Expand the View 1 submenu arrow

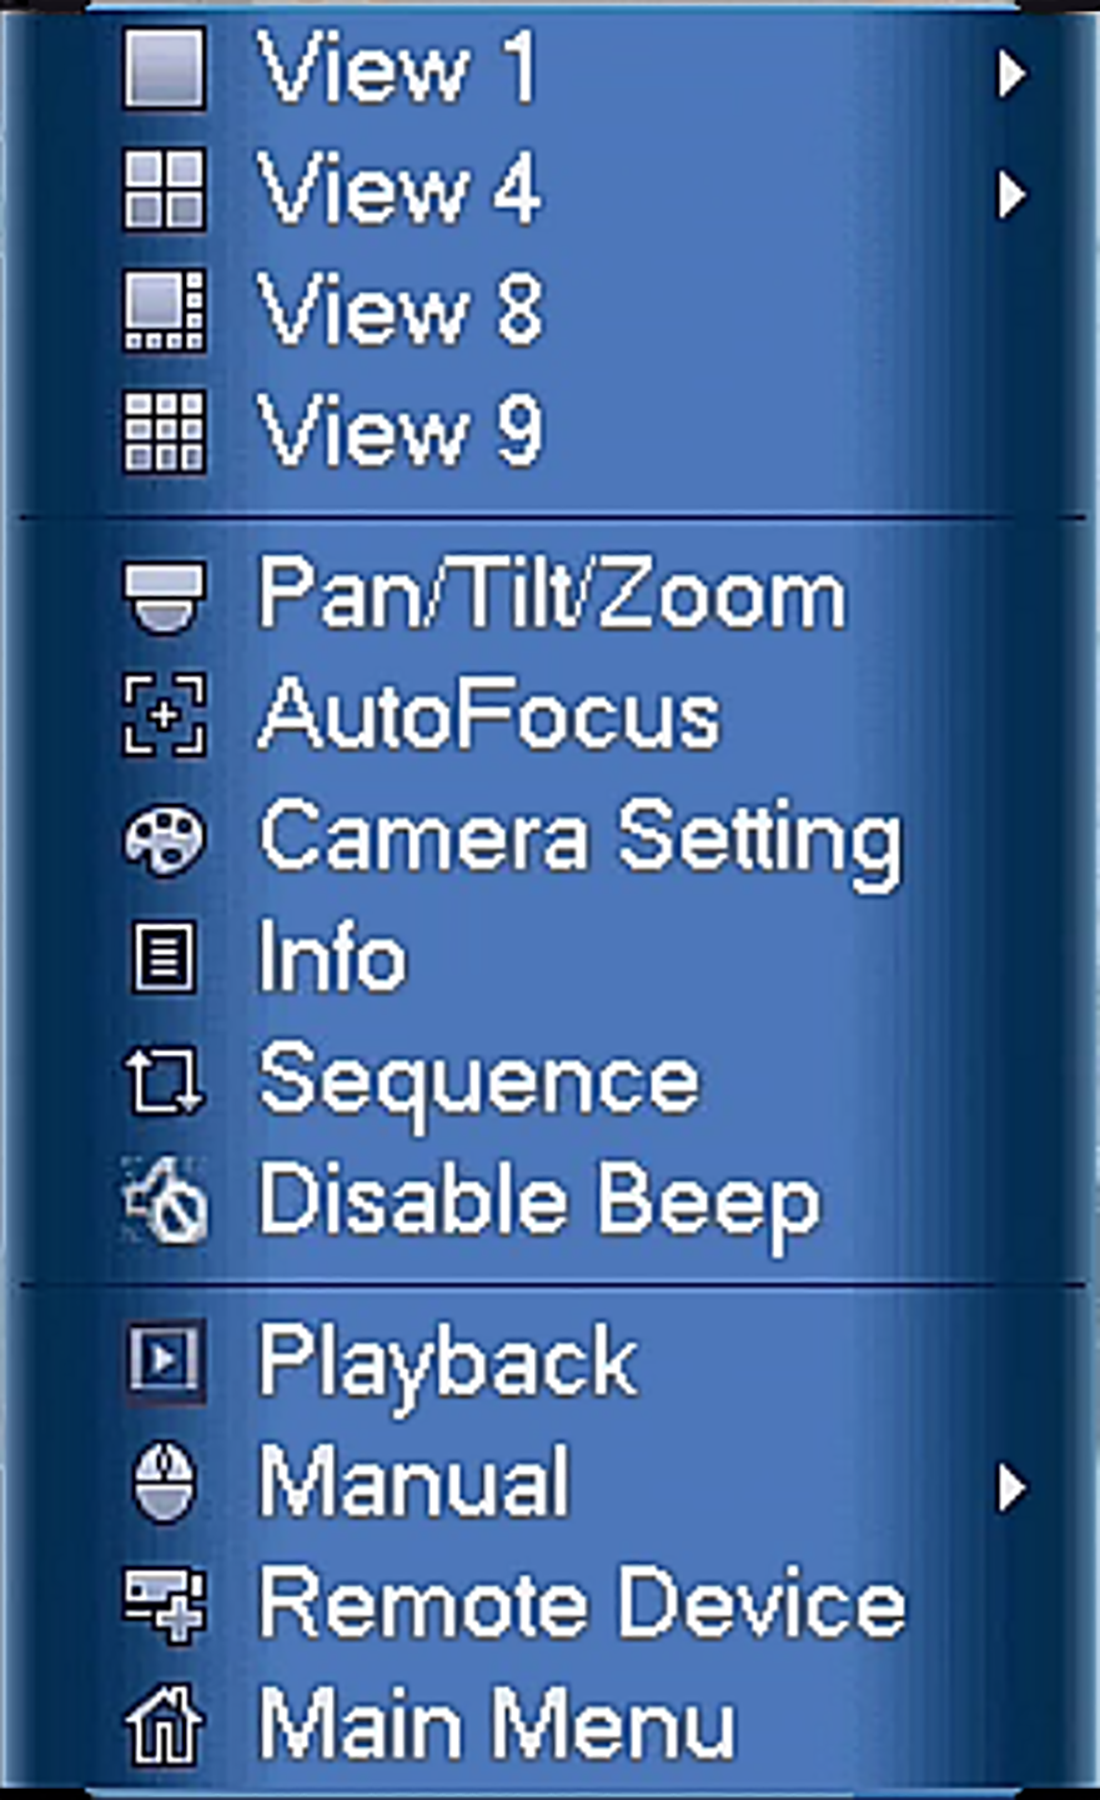[1012, 73]
